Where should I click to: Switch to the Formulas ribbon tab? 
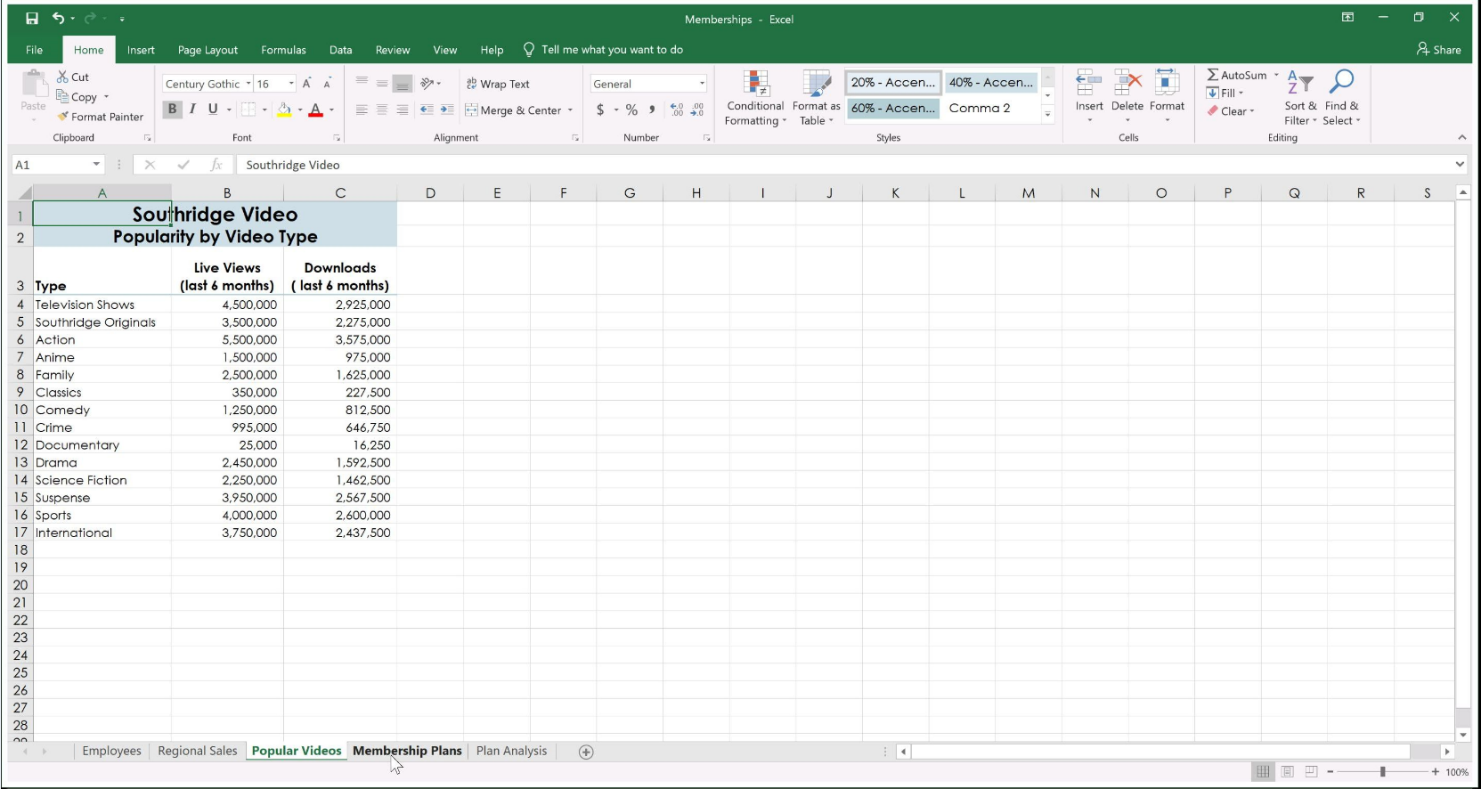click(x=284, y=50)
